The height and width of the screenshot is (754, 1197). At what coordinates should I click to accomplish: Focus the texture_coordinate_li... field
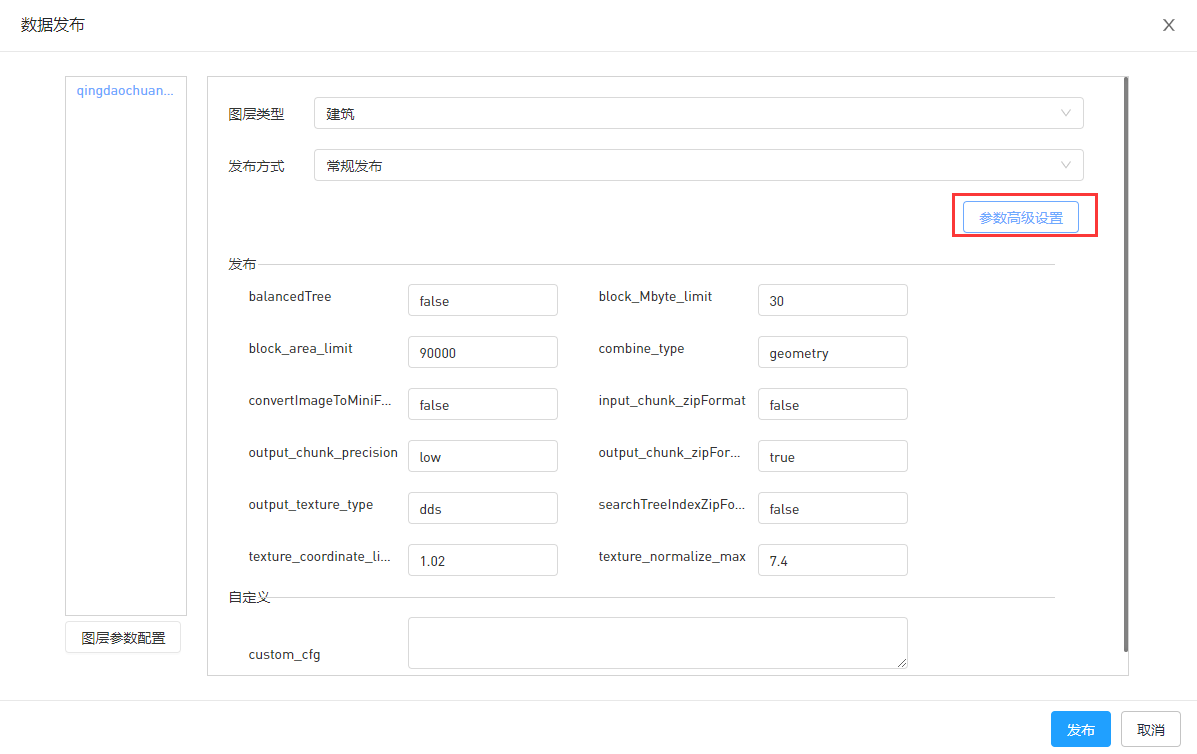point(482,560)
